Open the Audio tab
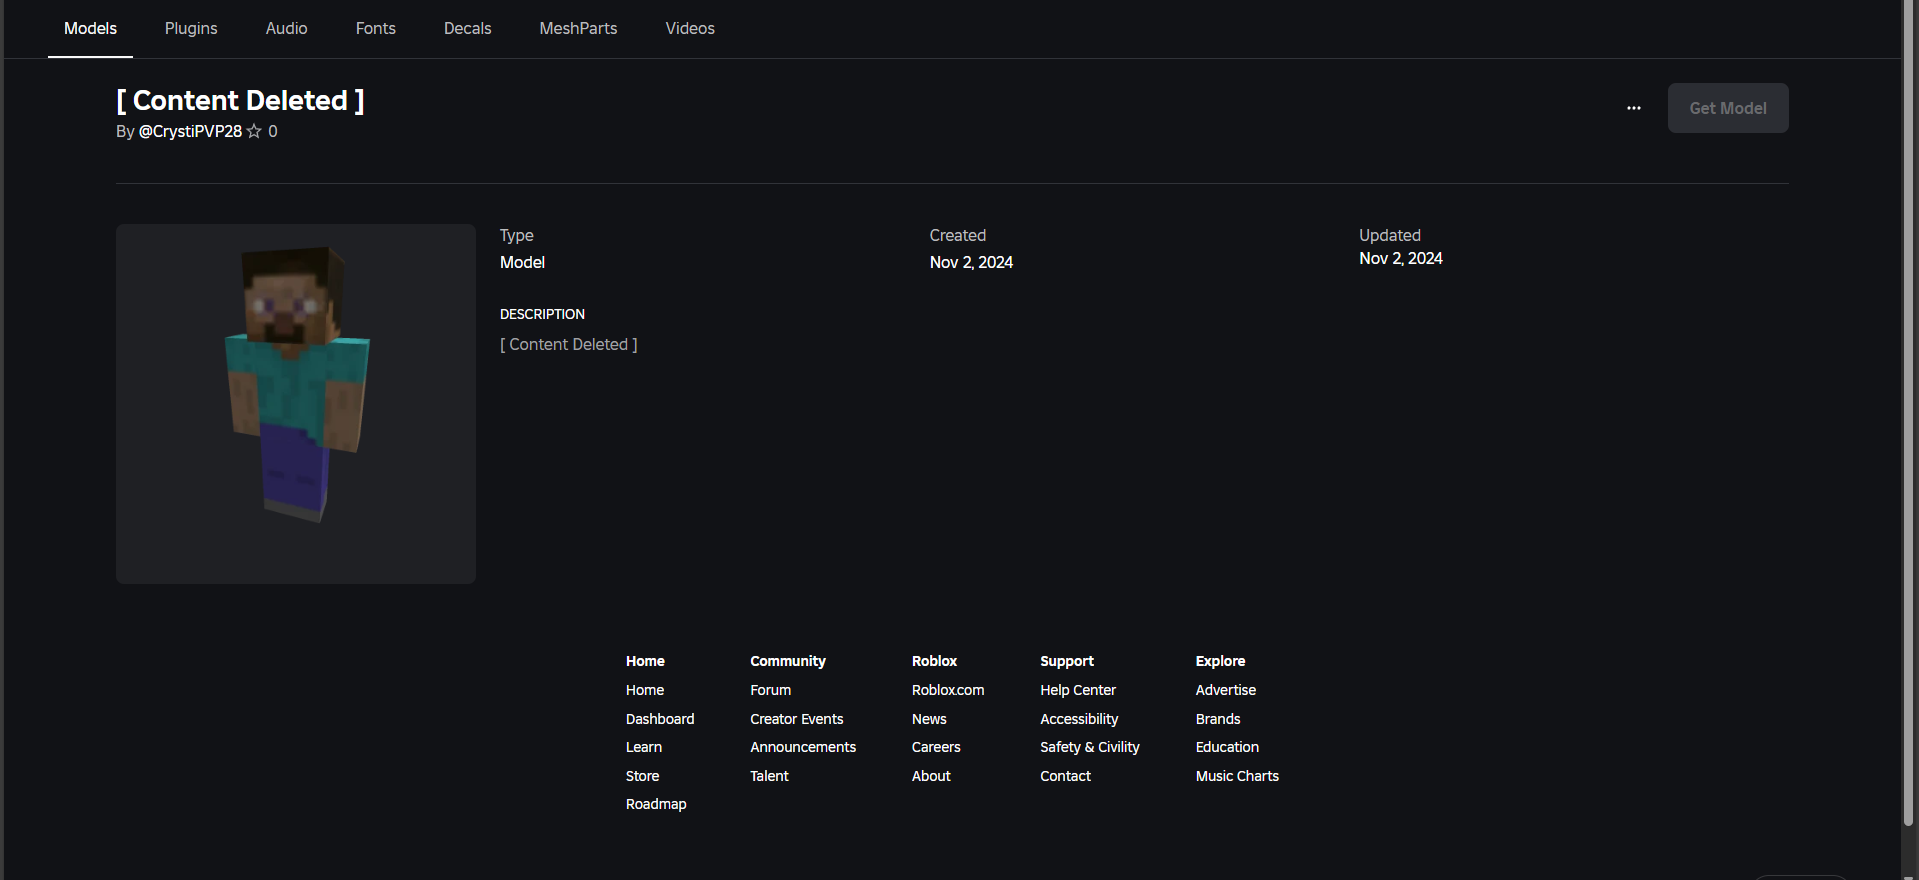Image resolution: width=1919 pixels, height=880 pixels. point(287,28)
